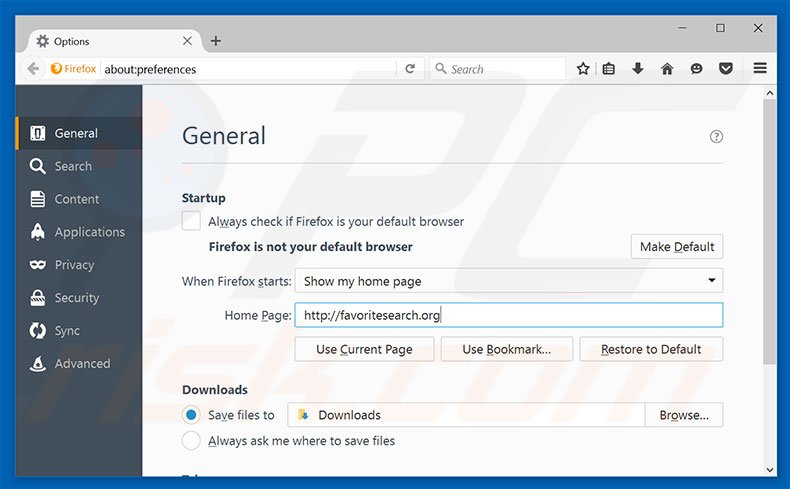Click the back arrow navigation button
Image resolution: width=790 pixels, height=489 pixels.
click(33, 68)
